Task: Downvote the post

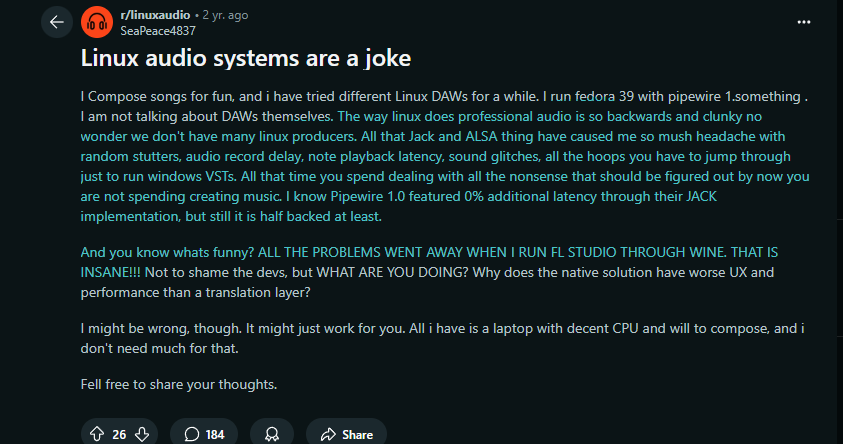Action: [143, 434]
